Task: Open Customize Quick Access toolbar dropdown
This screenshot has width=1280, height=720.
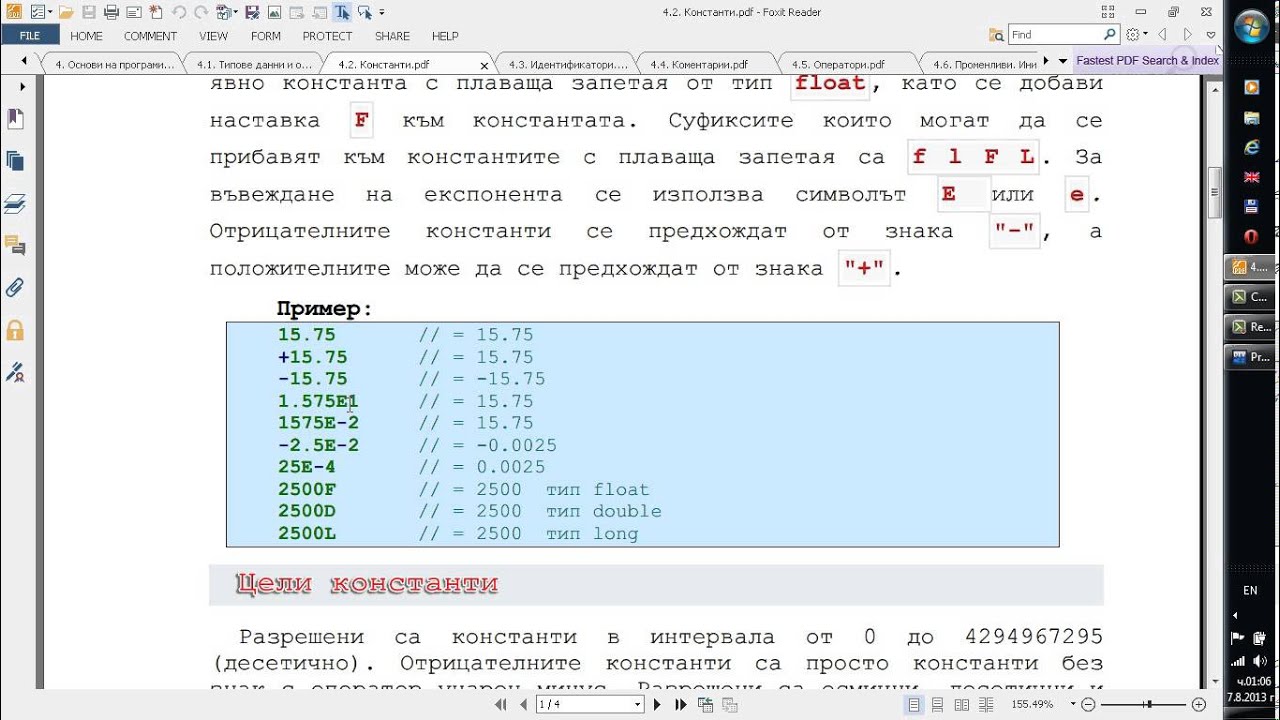Action: (x=381, y=13)
